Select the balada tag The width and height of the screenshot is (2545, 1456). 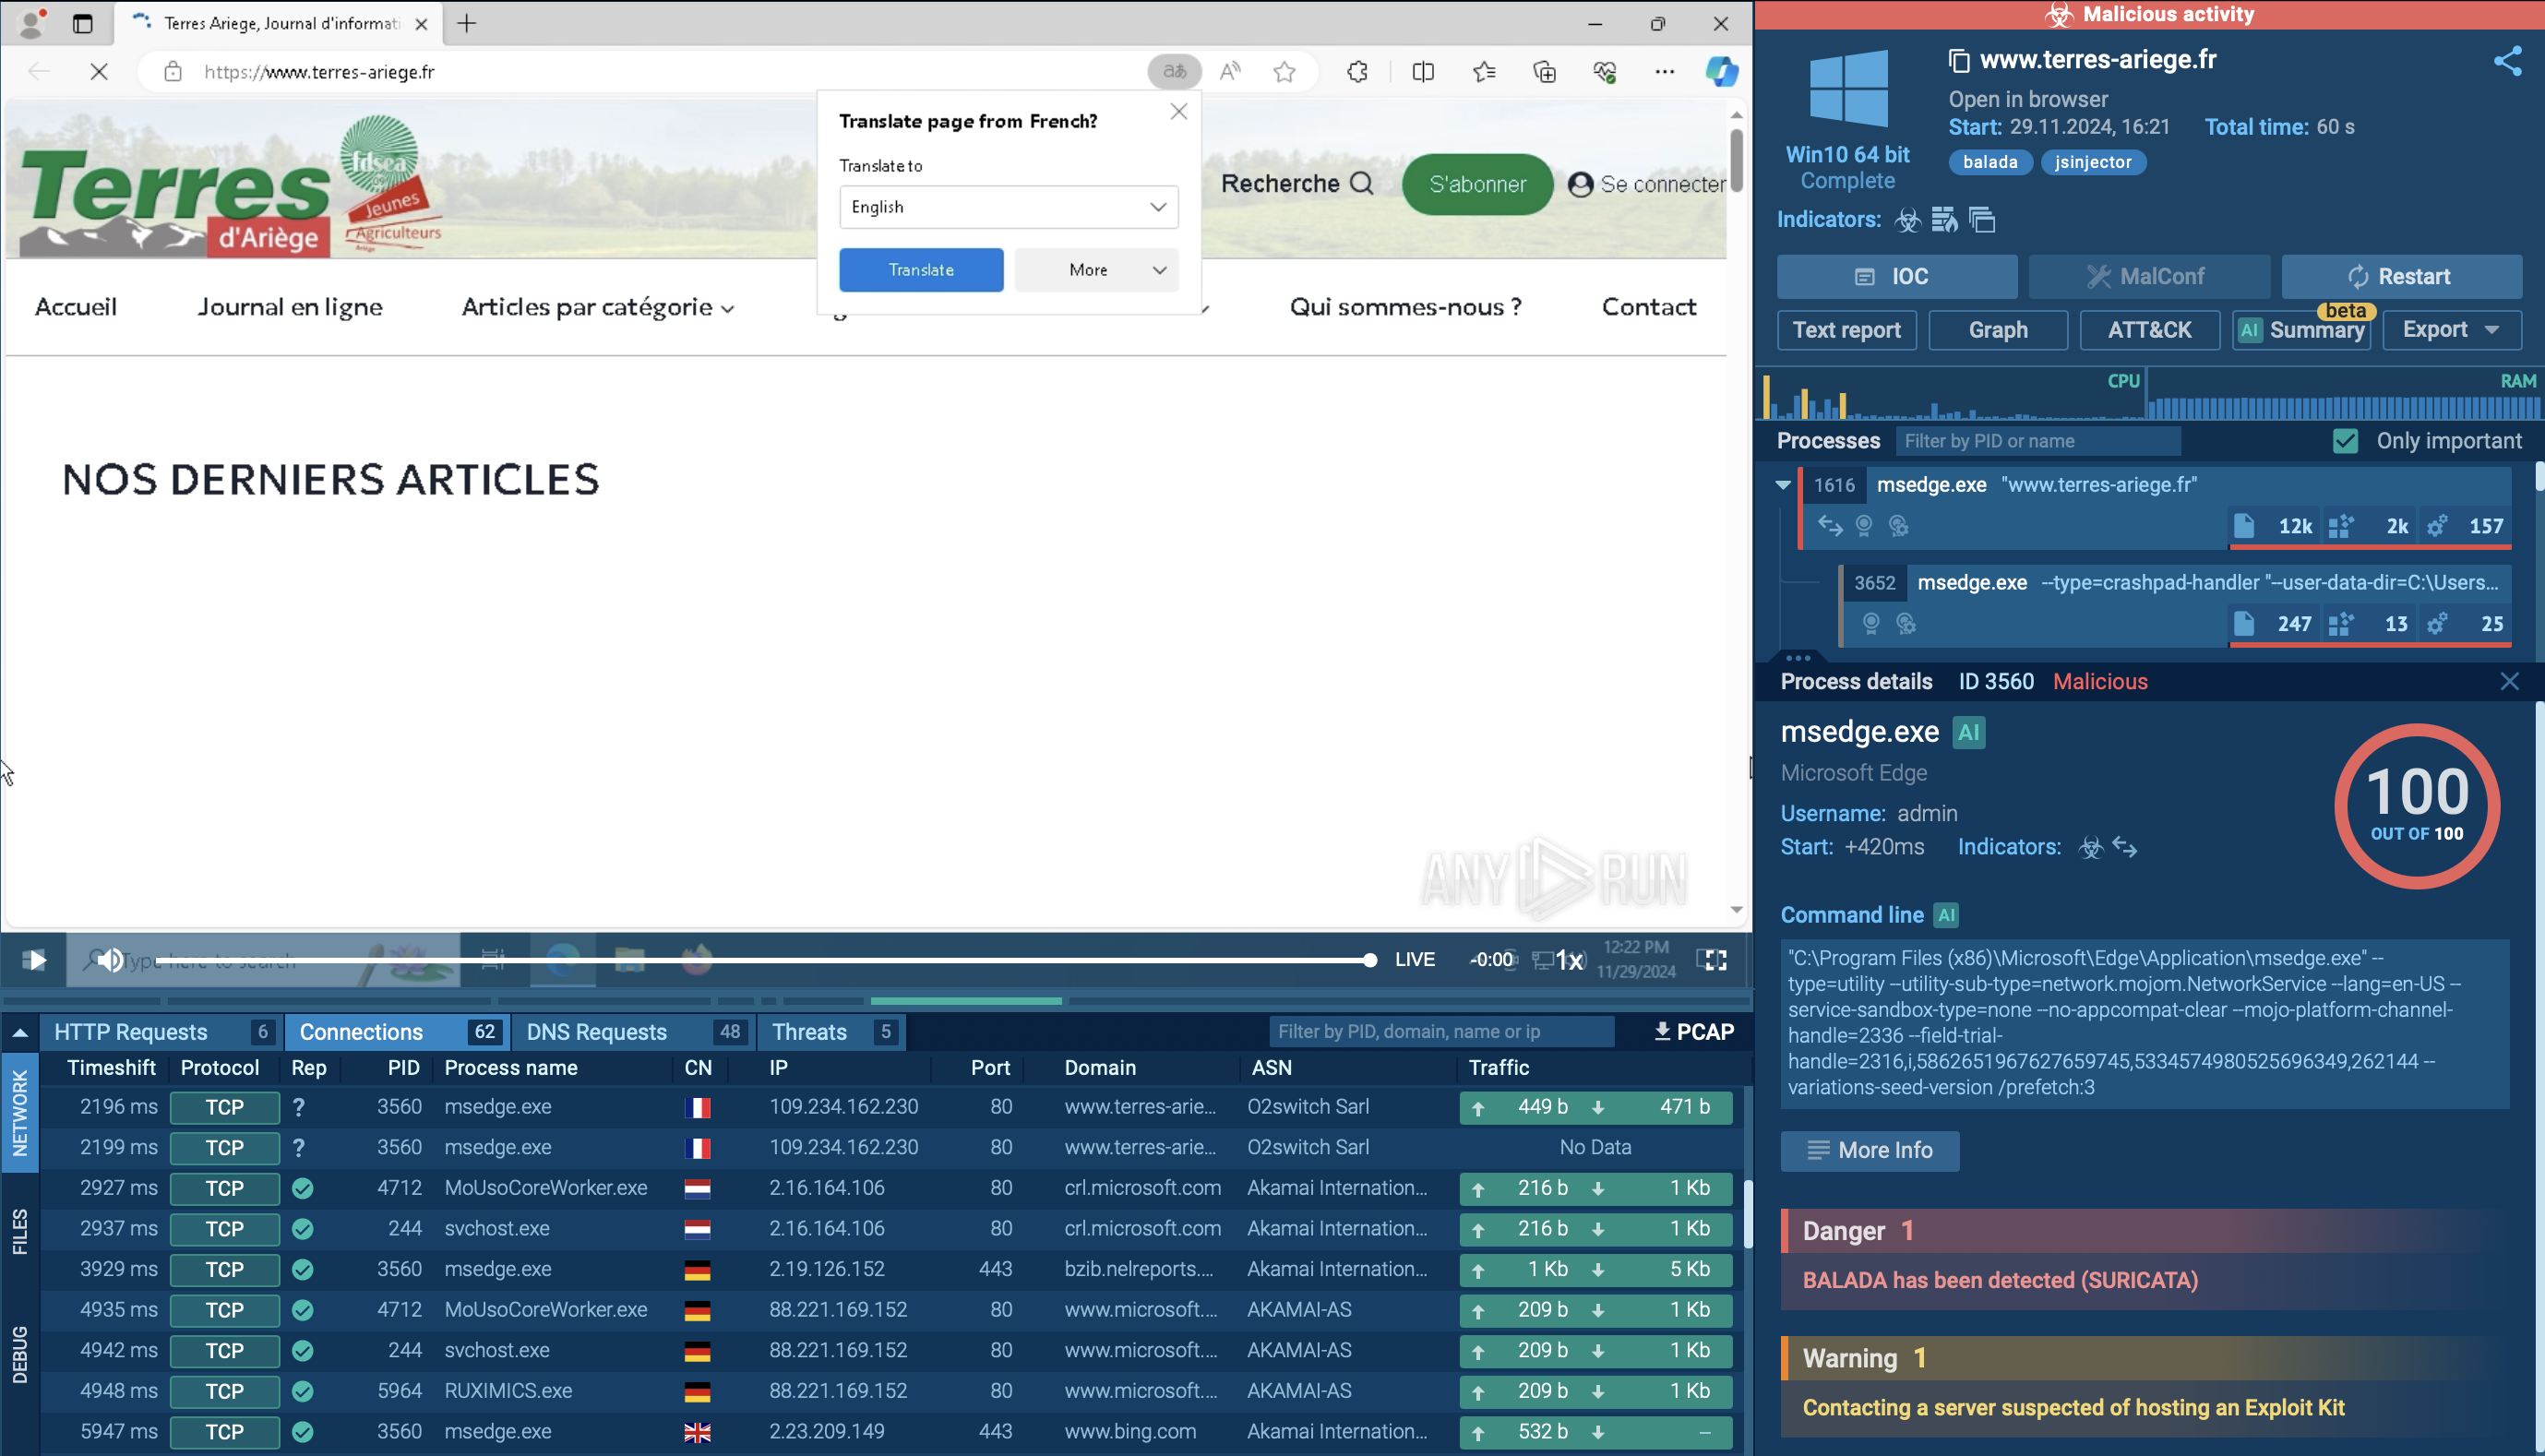point(1989,162)
